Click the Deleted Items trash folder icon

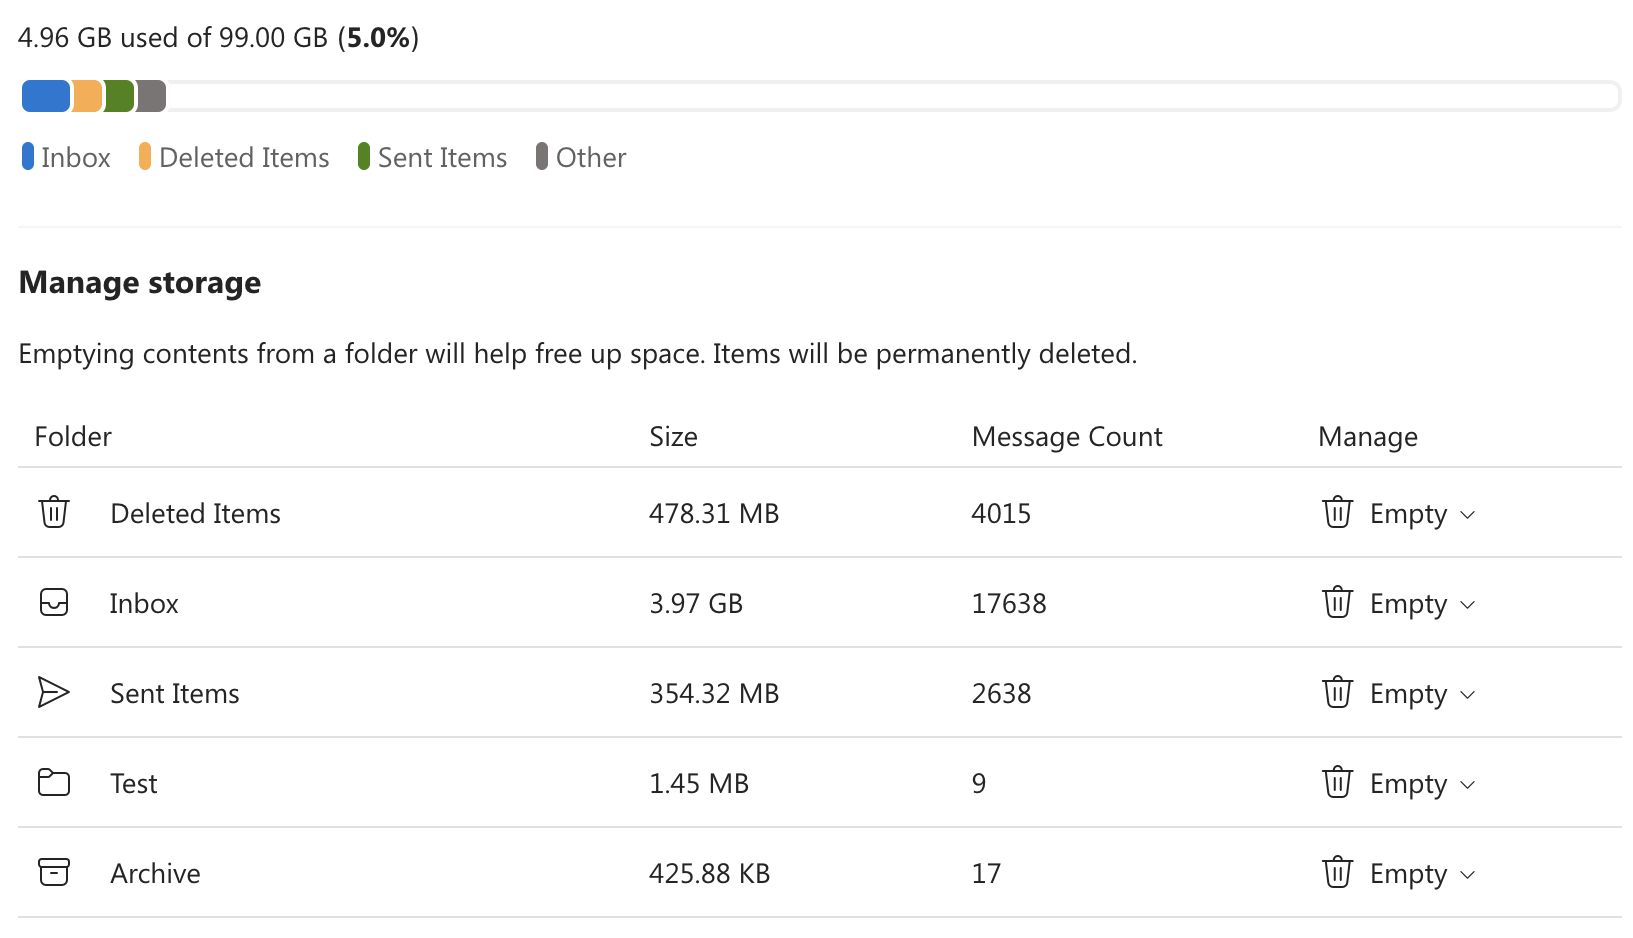click(54, 512)
